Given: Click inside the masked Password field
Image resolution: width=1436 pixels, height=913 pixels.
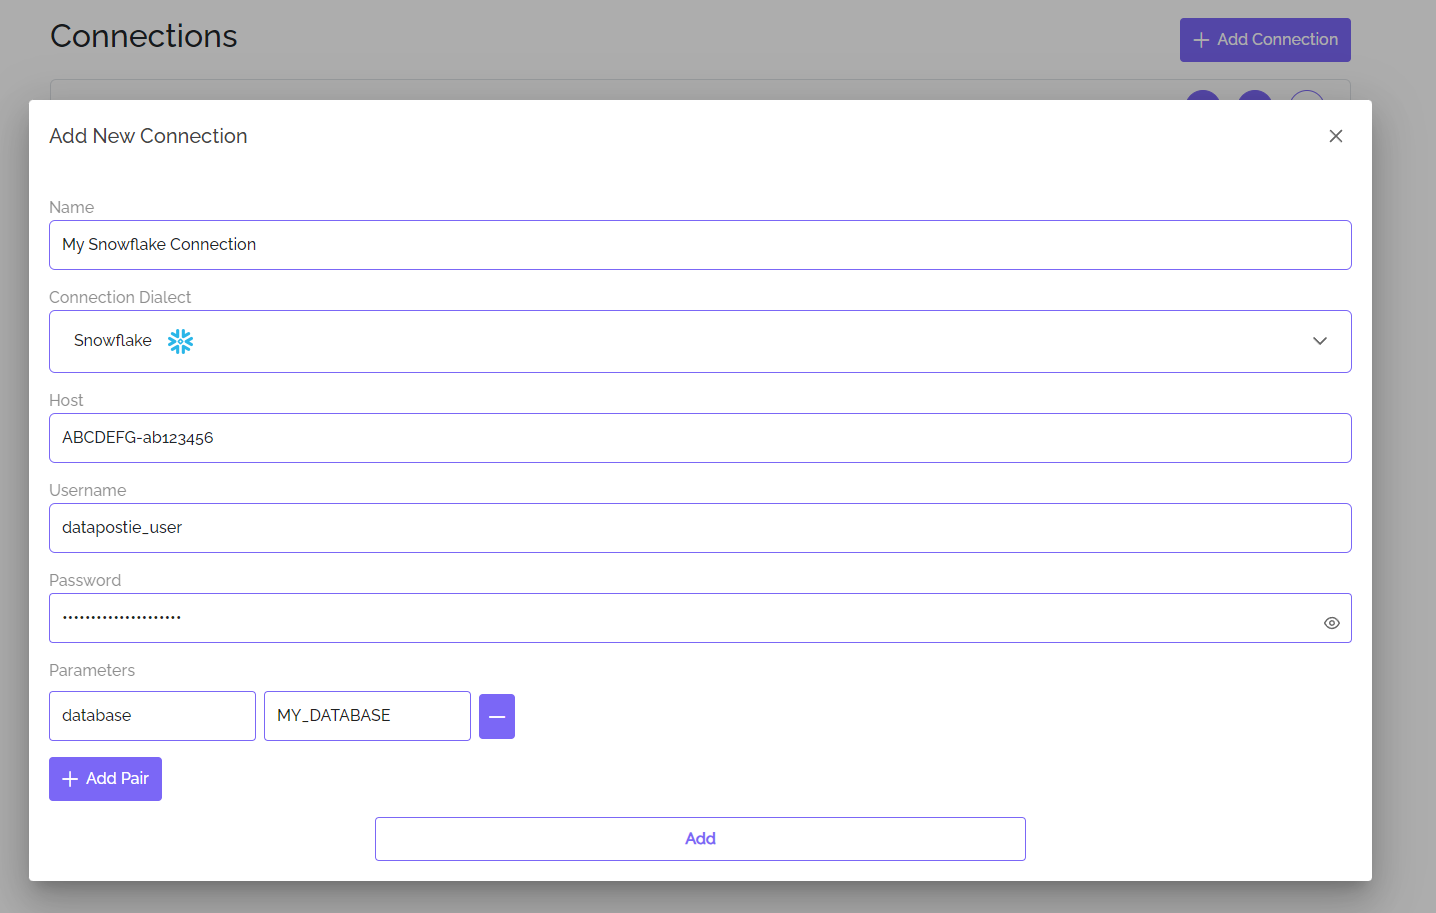Looking at the screenshot, I should tap(680, 618).
